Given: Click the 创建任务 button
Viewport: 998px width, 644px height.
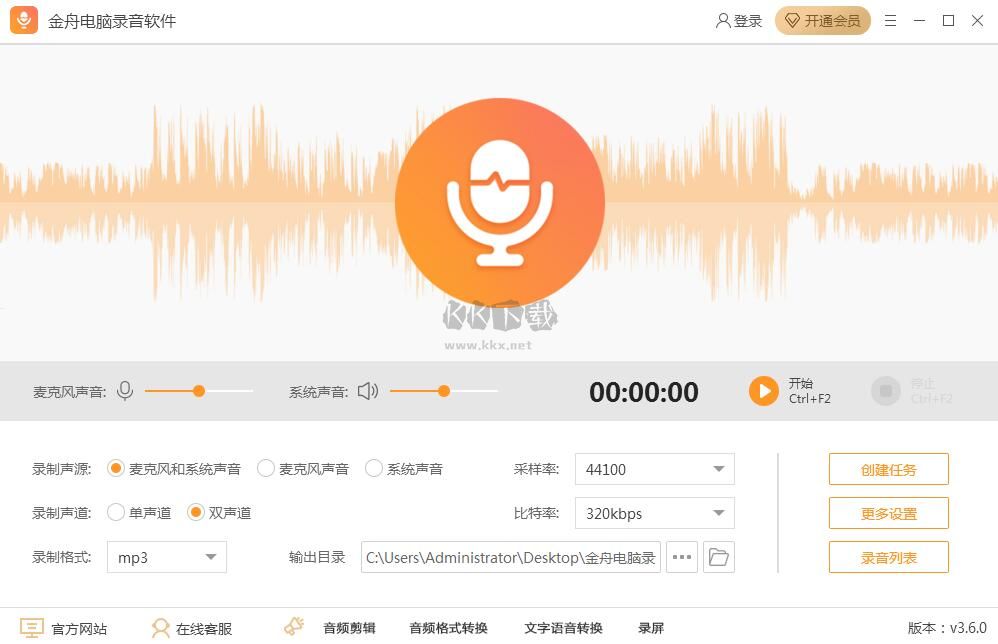Looking at the screenshot, I should tap(888, 468).
